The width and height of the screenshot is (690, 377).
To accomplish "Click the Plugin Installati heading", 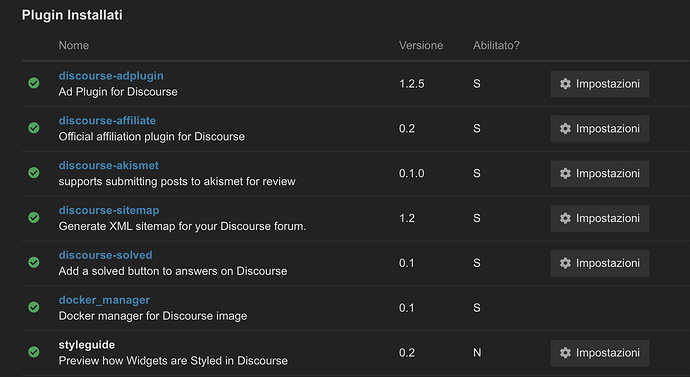I will click(x=72, y=15).
